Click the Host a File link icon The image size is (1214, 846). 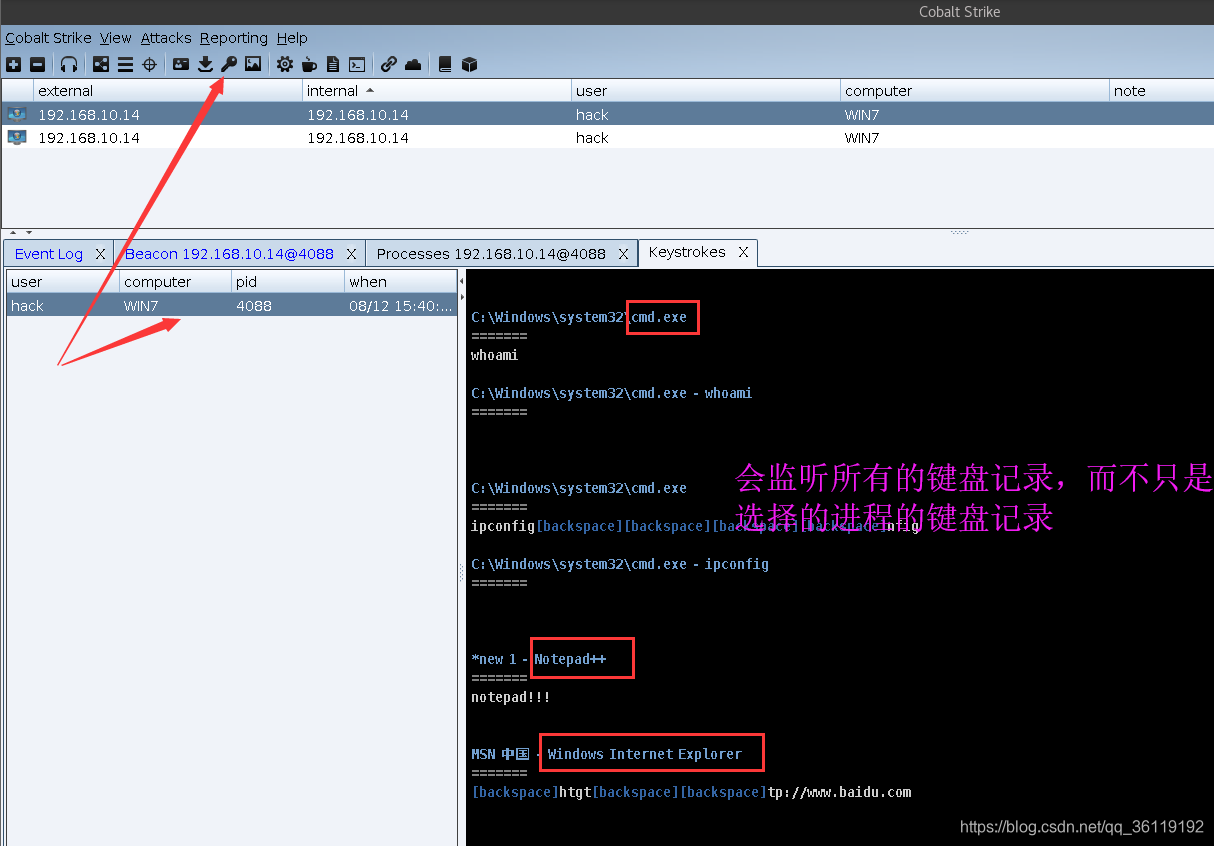point(389,64)
